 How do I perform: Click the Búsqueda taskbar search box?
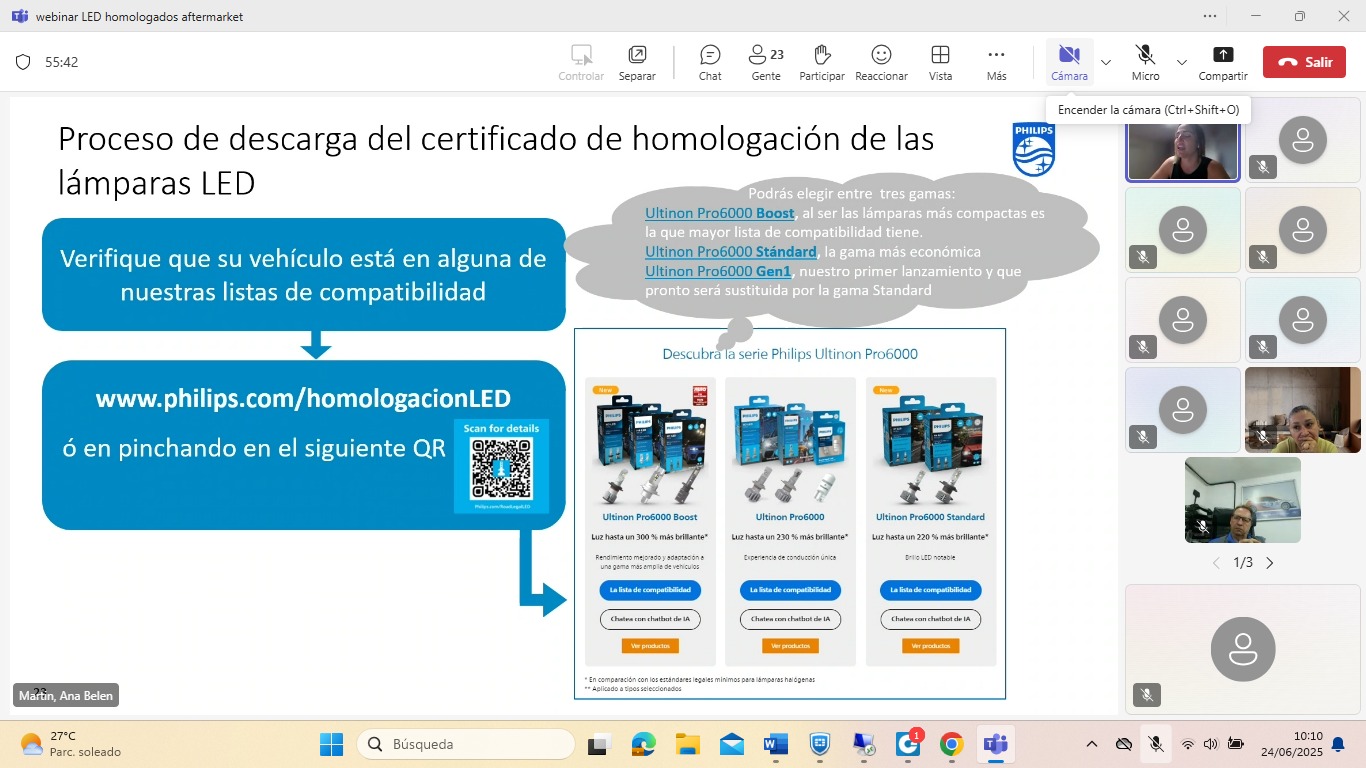[466, 744]
